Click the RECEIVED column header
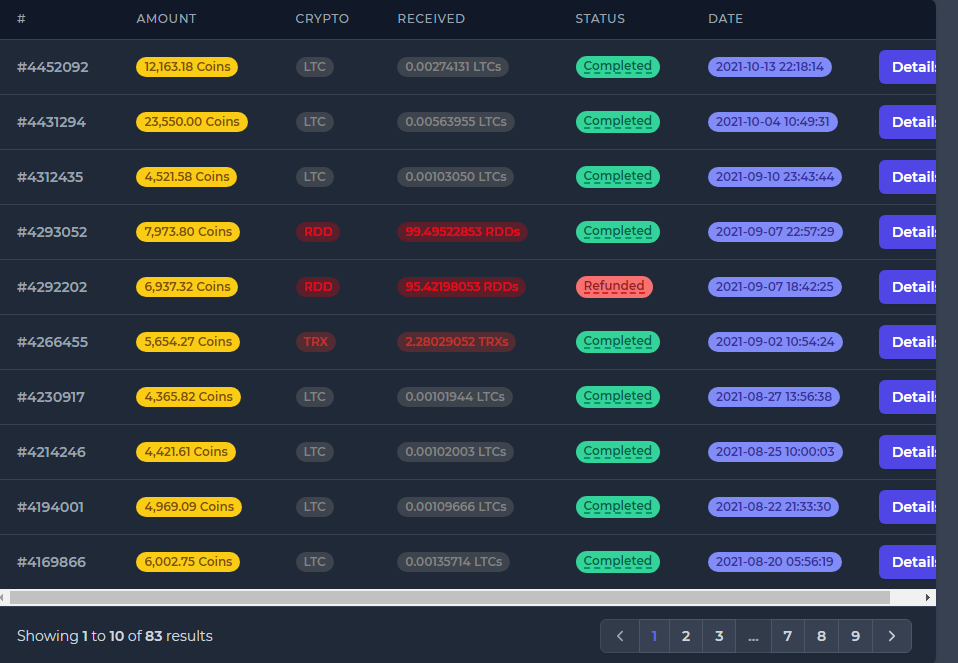 coord(431,19)
